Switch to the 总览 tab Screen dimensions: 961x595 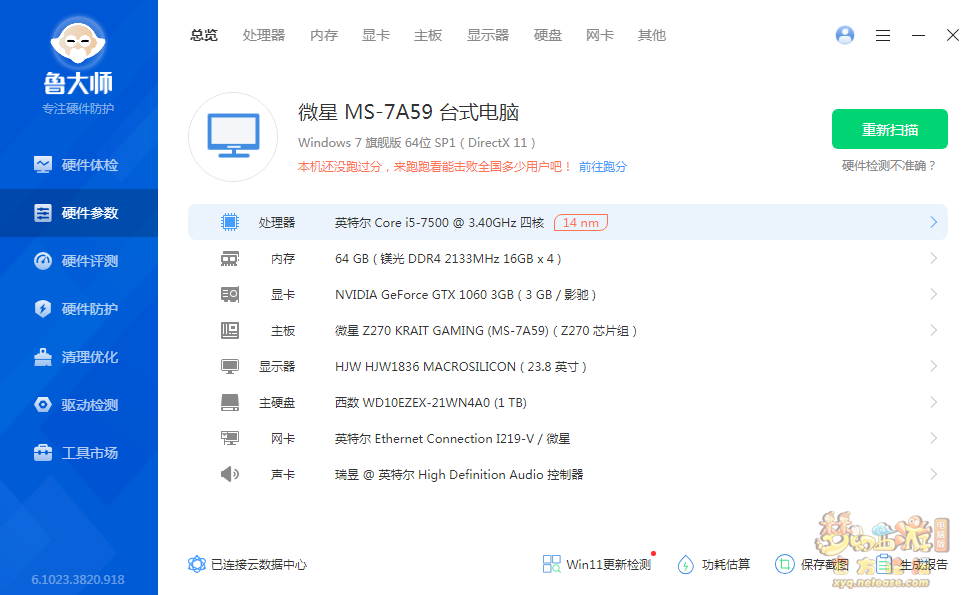coord(204,36)
